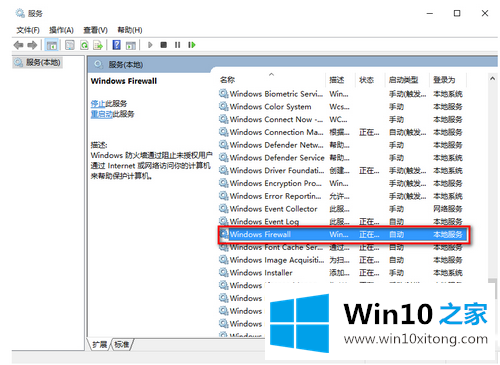Click the Restart Service green icon
The width and height of the screenshot is (500, 365).
point(192,45)
